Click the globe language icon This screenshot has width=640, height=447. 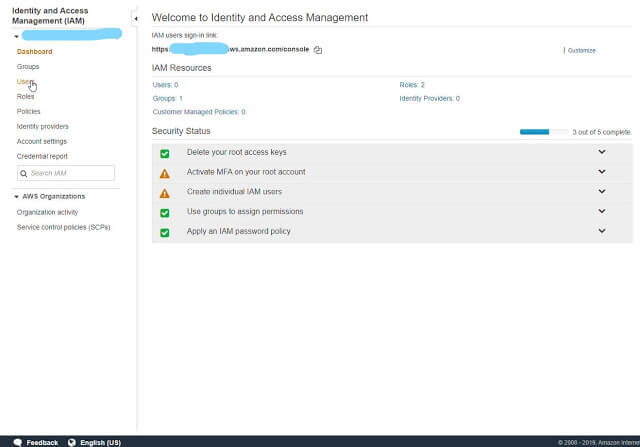71,442
